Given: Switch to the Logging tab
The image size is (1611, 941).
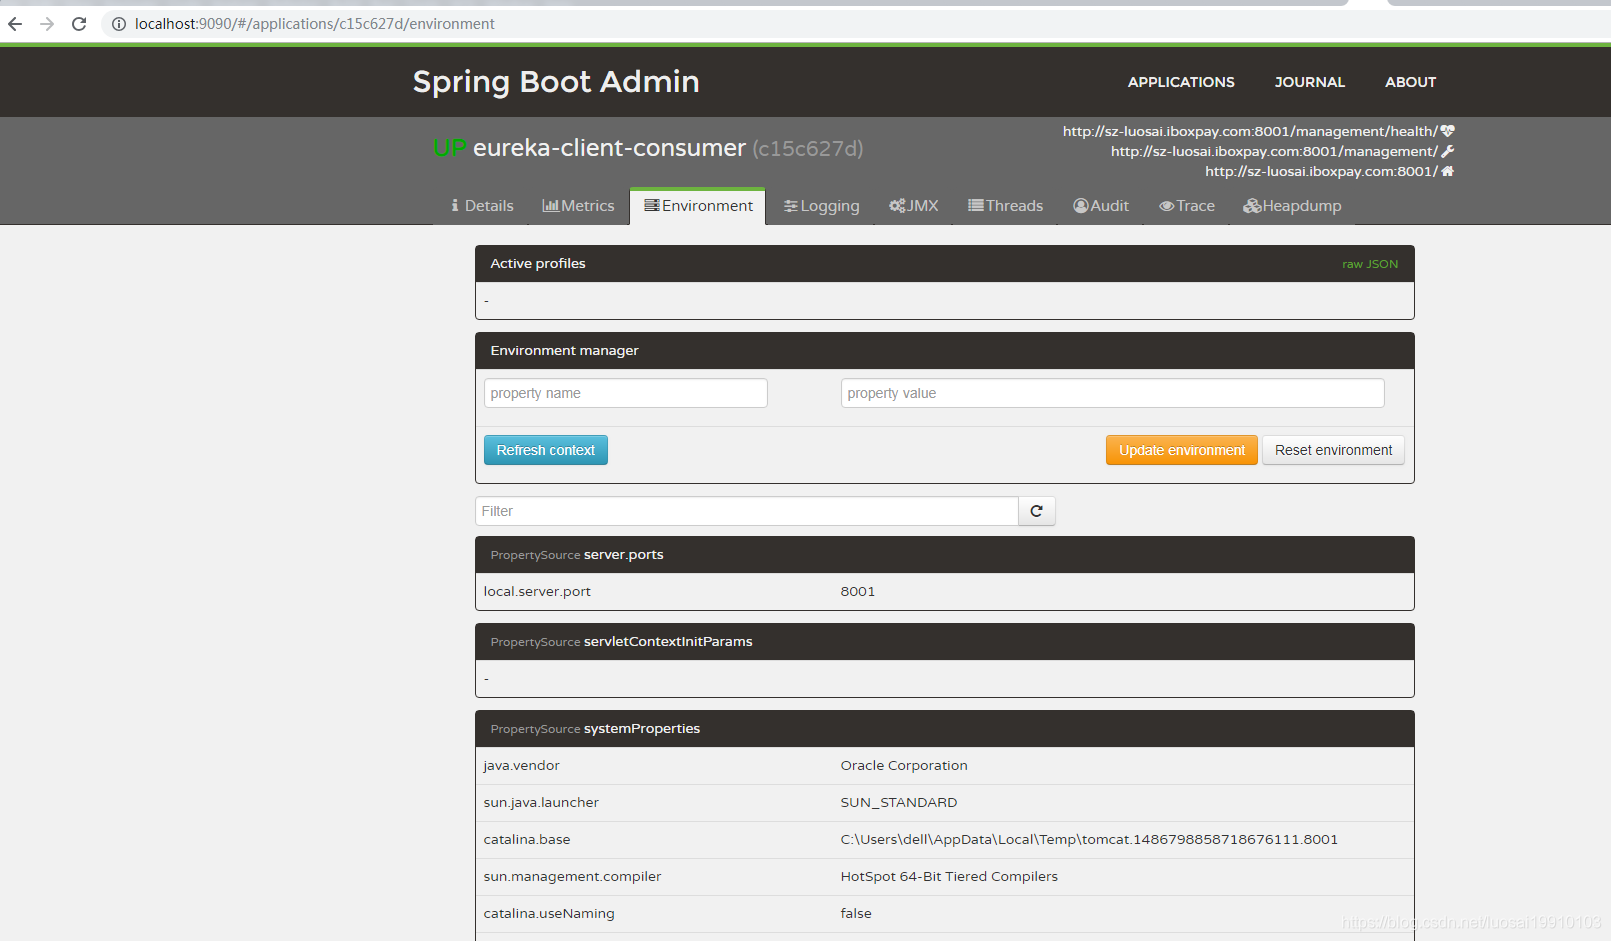Looking at the screenshot, I should (821, 206).
